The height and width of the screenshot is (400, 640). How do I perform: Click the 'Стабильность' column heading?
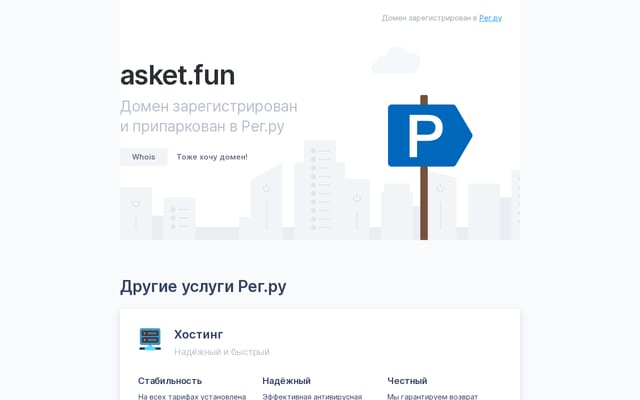click(x=170, y=381)
